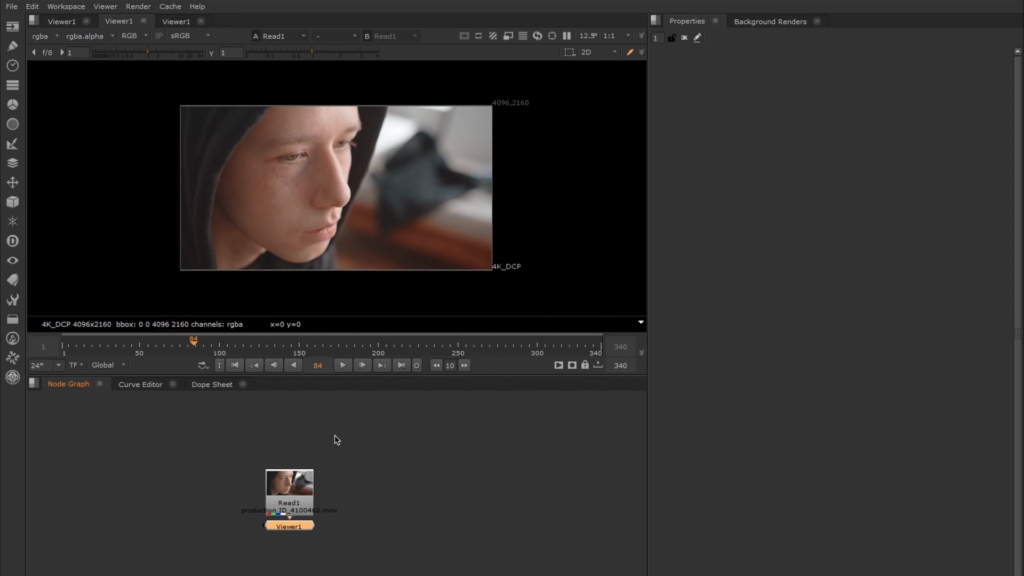Open the Transform nodes arrows icon
1024x576 pixels.
[12, 182]
